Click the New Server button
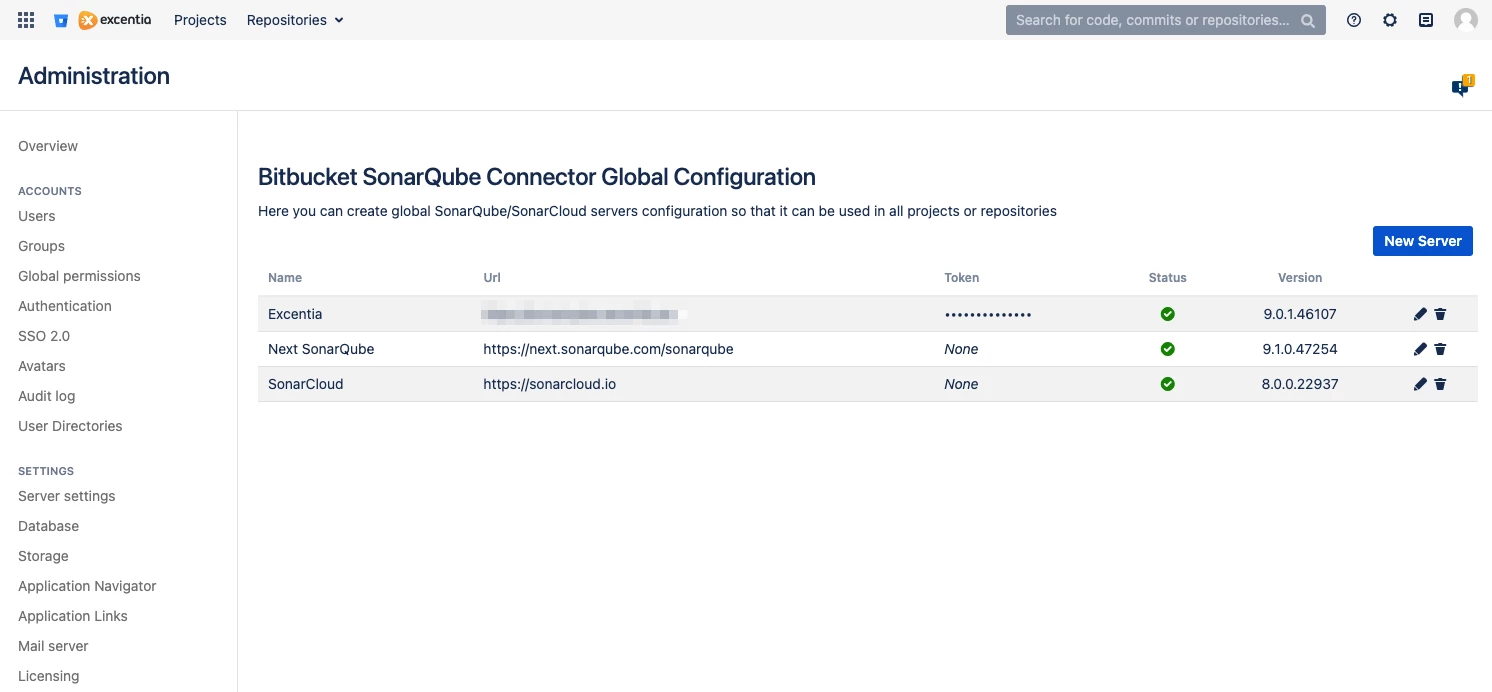Screen dimensions: 1492x692 pyautogui.click(x=1422, y=240)
